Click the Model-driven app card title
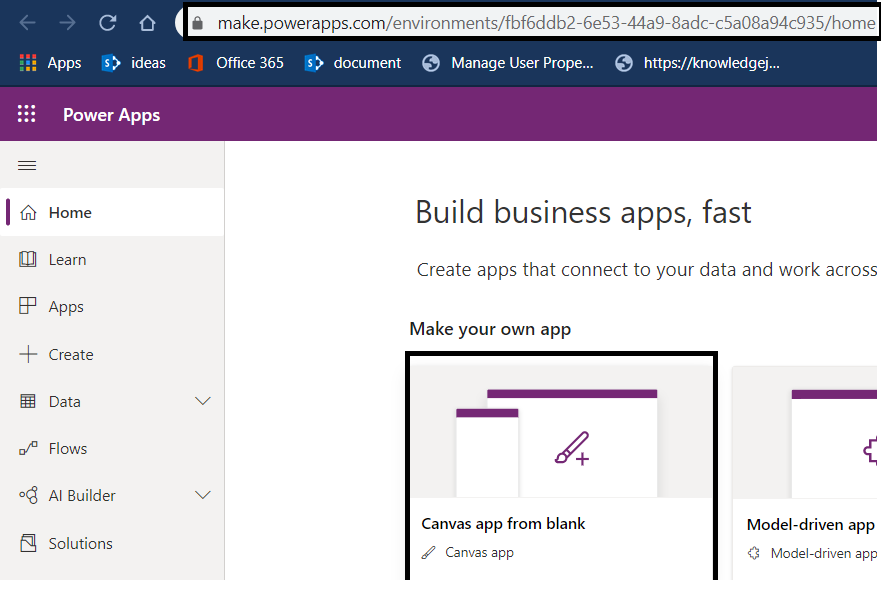 click(810, 525)
